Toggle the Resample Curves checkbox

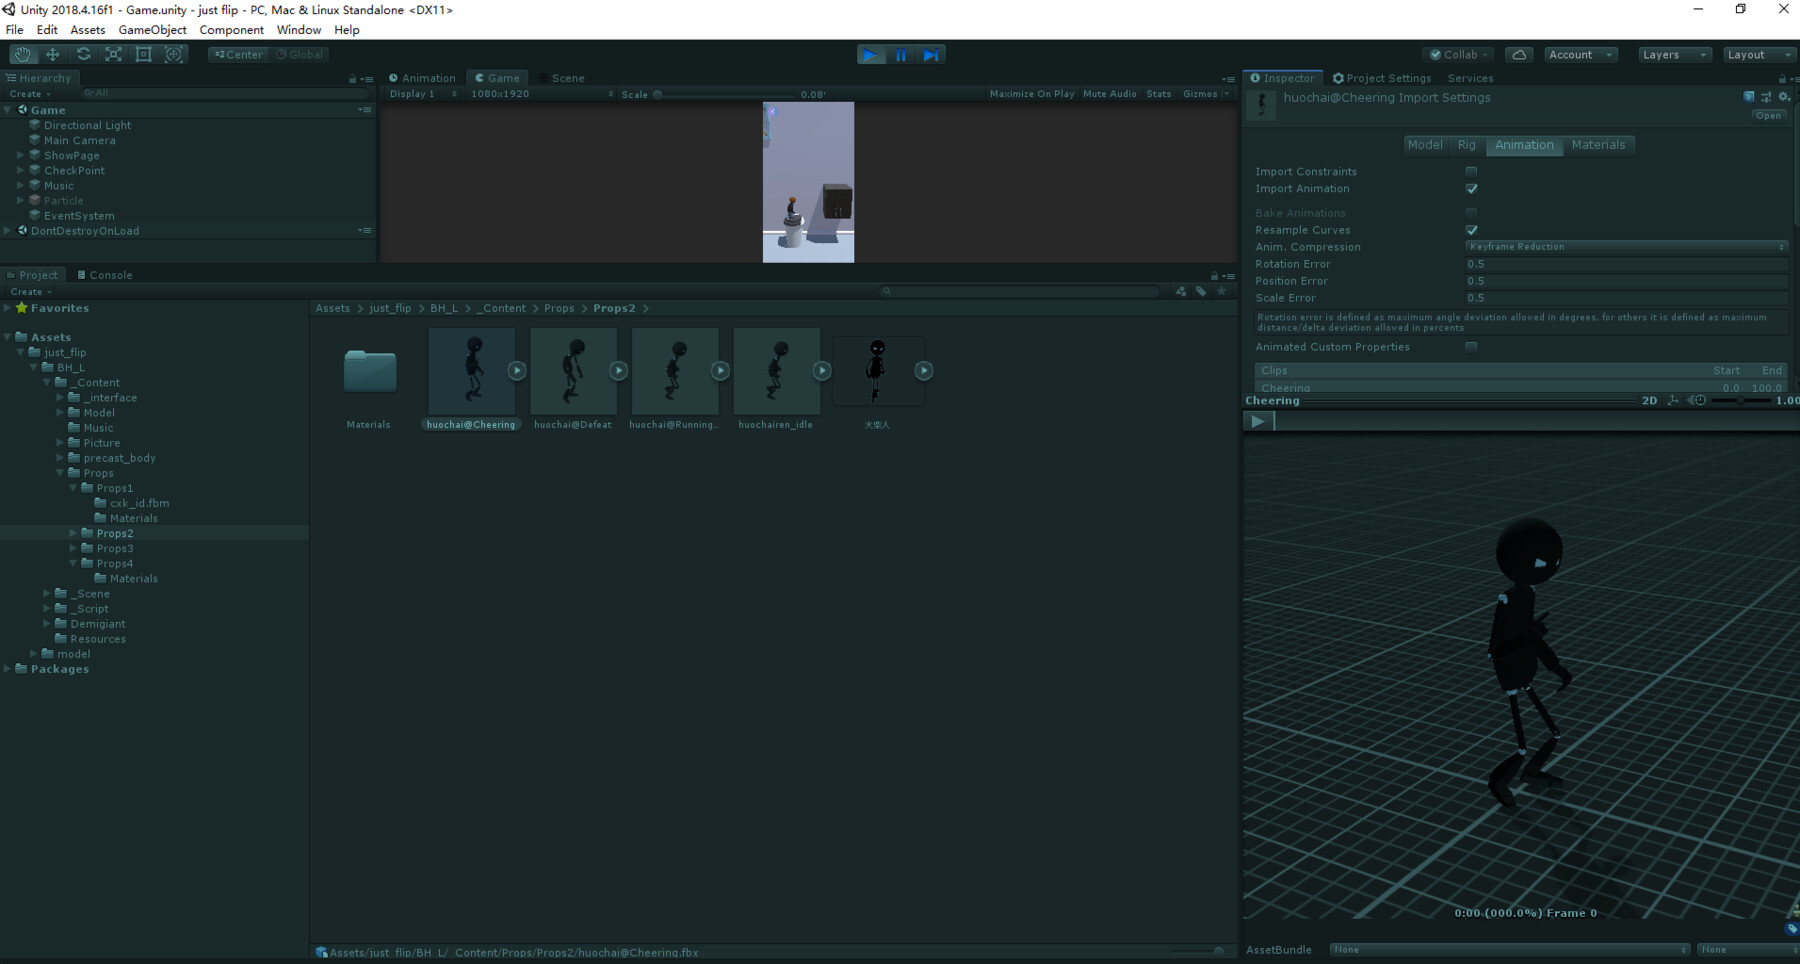(1471, 229)
